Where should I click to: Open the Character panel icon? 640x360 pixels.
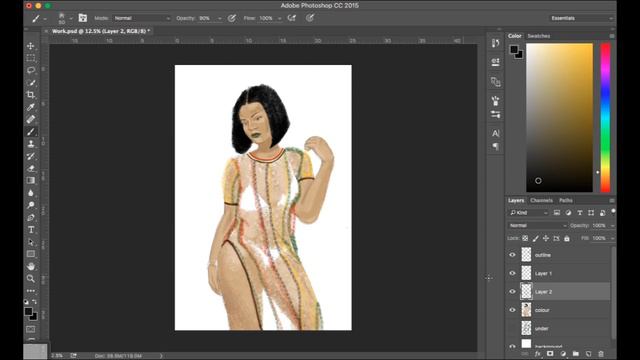(496, 133)
